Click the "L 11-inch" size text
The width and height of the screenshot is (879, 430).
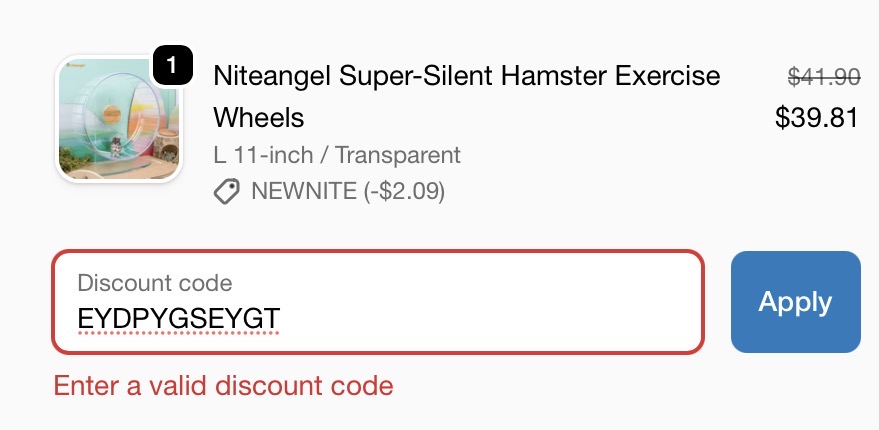263,155
